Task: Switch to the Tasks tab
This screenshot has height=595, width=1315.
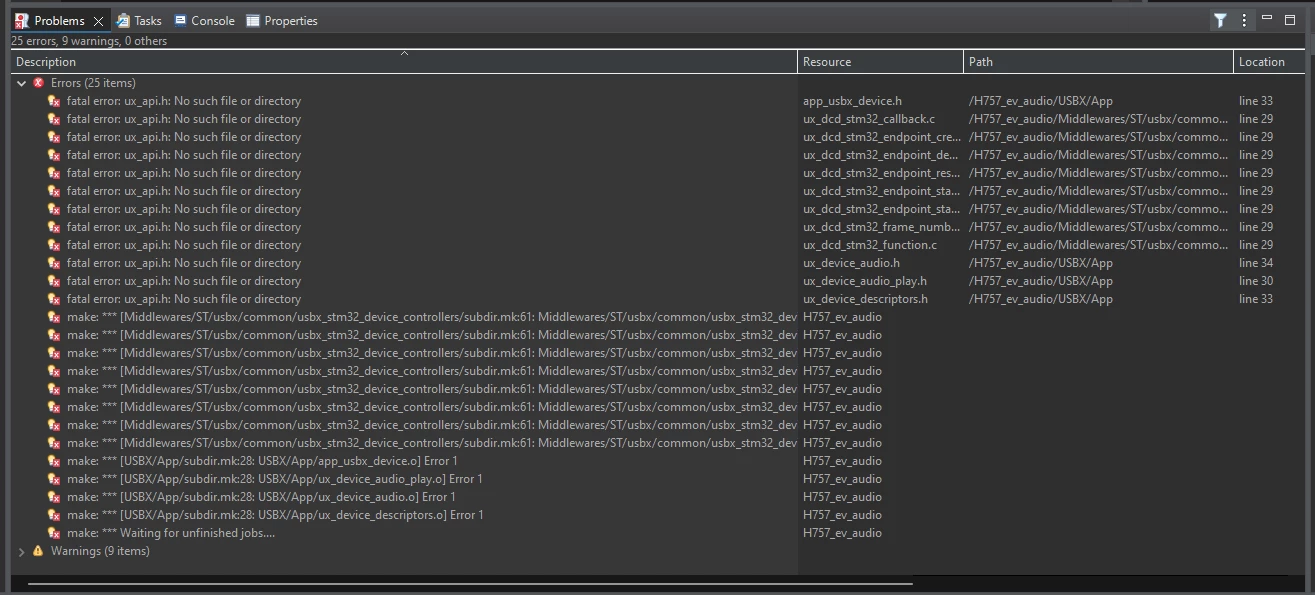Action: 138,20
